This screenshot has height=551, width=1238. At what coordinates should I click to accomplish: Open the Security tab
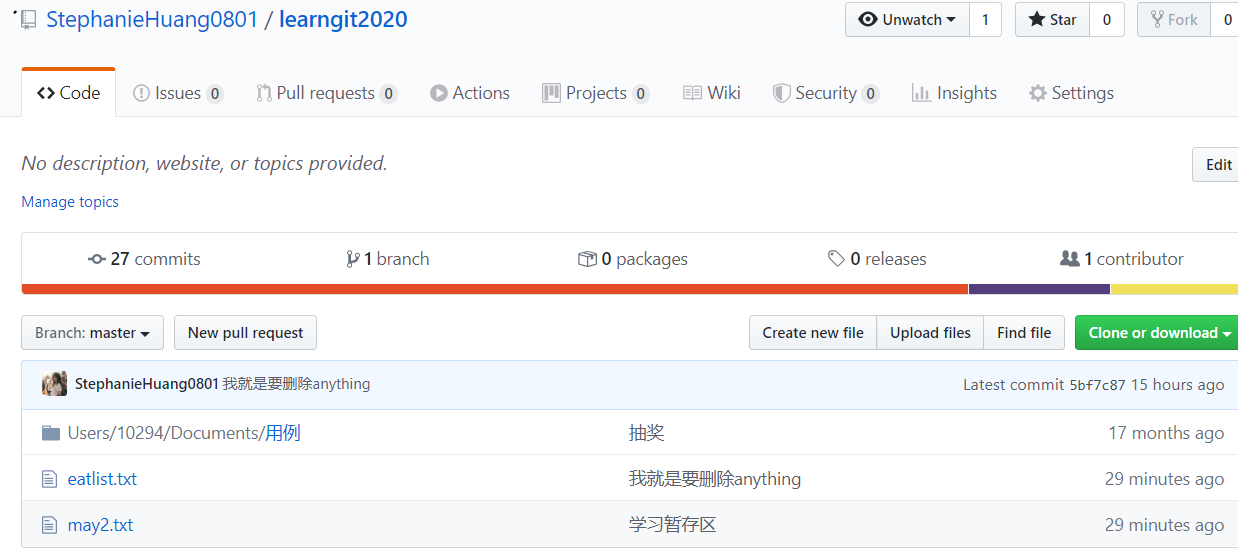(826, 93)
